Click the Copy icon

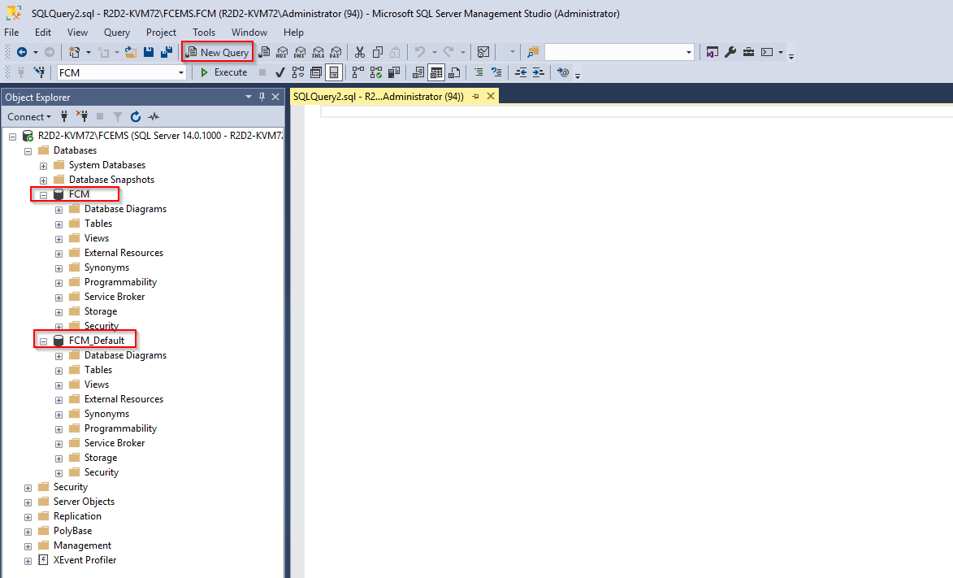click(377, 52)
